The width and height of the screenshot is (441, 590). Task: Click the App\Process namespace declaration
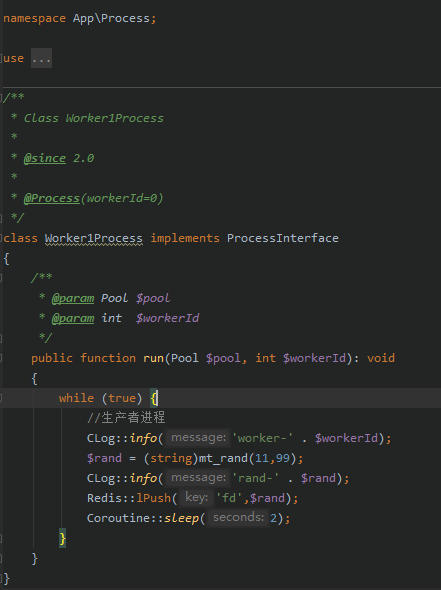coord(111,18)
